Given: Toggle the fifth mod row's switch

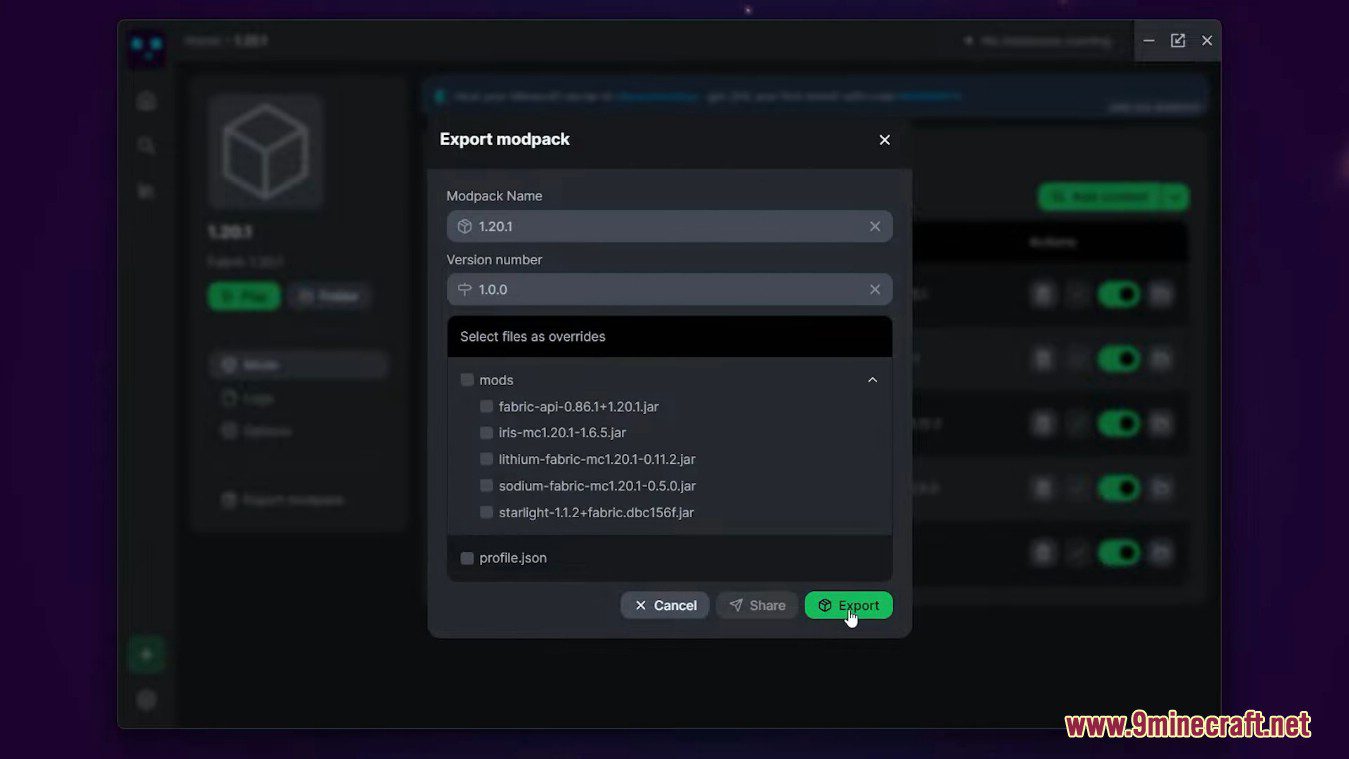Looking at the screenshot, I should (1119, 552).
